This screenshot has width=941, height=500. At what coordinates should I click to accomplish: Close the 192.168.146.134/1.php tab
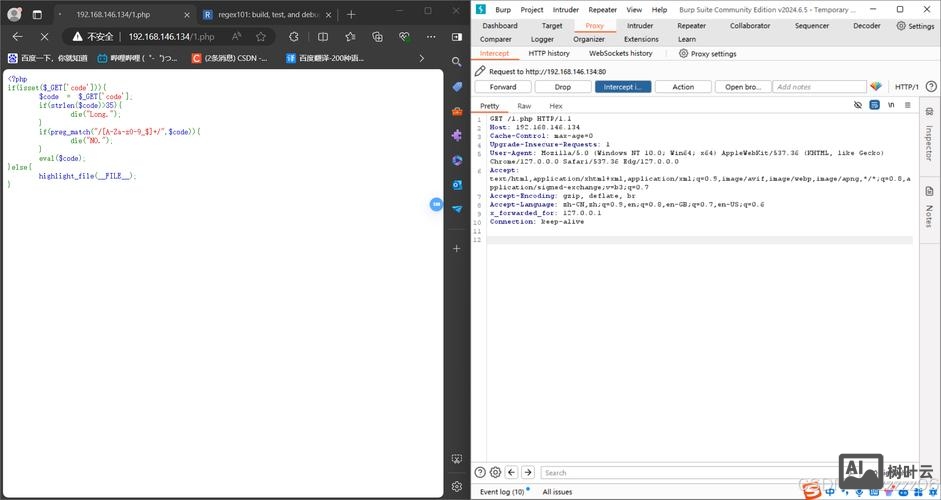point(187,15)
